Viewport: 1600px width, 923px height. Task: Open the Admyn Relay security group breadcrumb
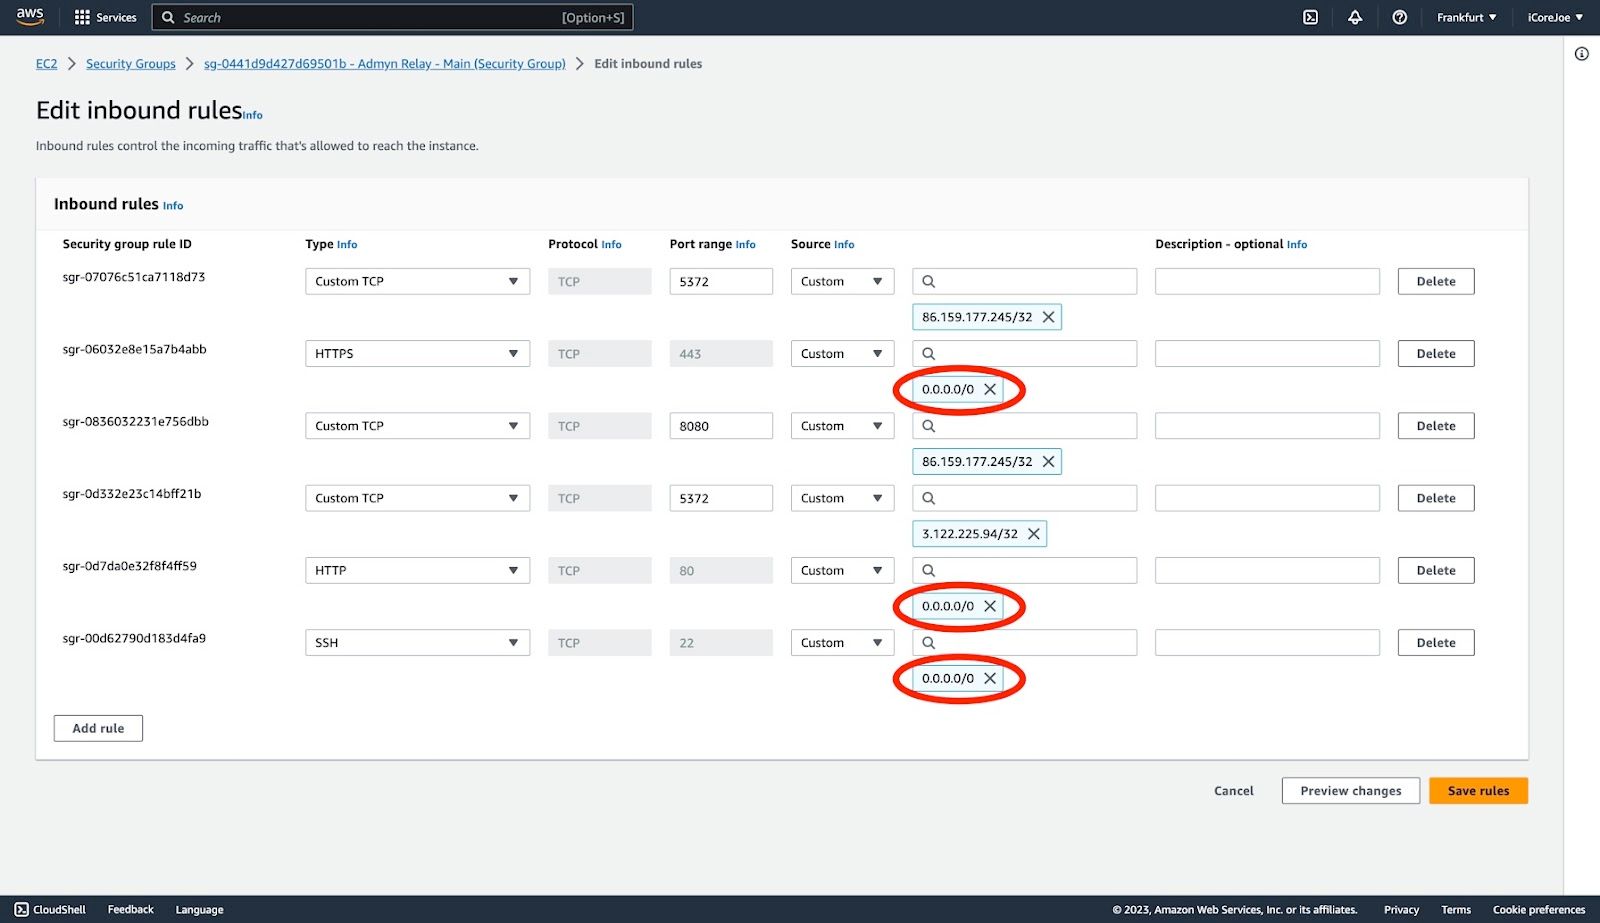pyautogui.click(x=384, y=63)
